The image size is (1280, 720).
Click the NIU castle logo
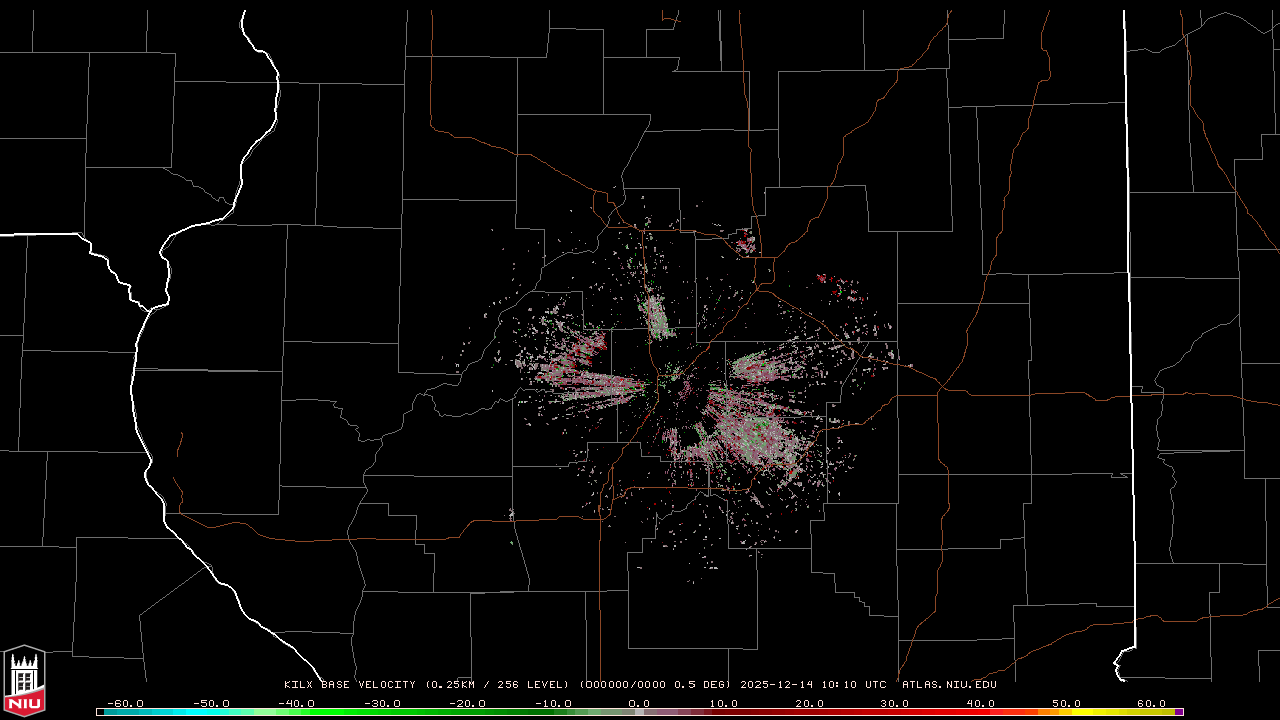pos(24,681)
